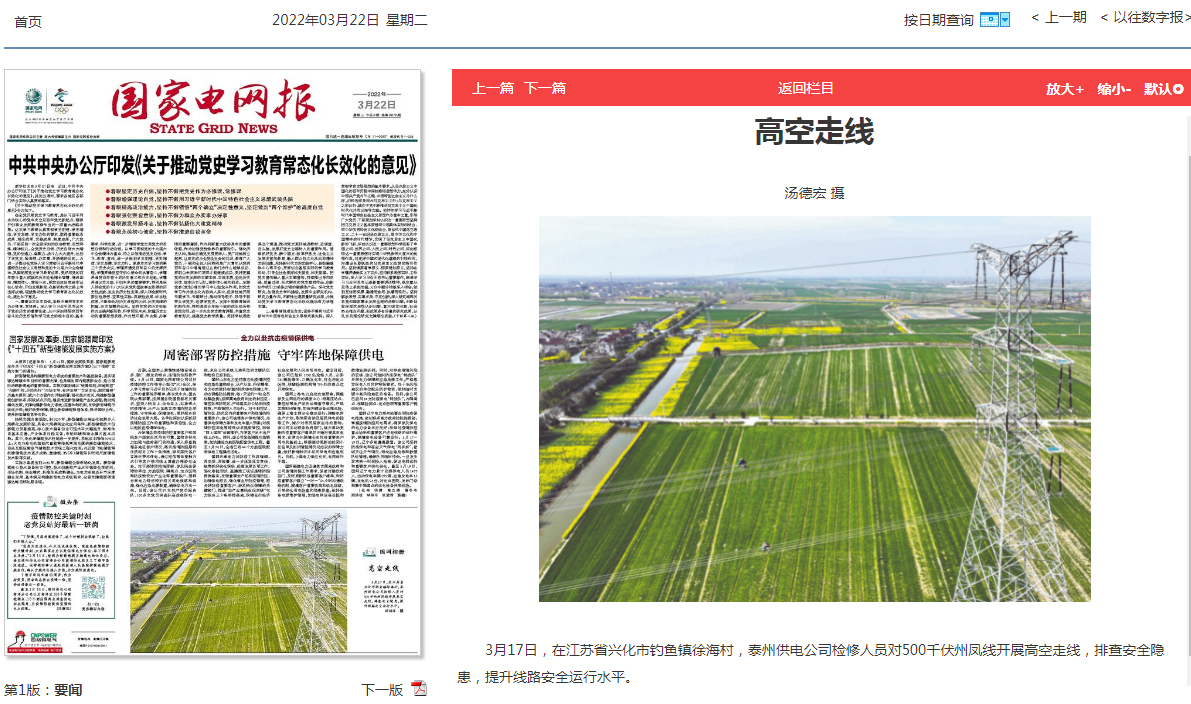Click the date text 2022年03月22日 星期二
This screenshot has width=1191, height=704.
coord(349,21)
